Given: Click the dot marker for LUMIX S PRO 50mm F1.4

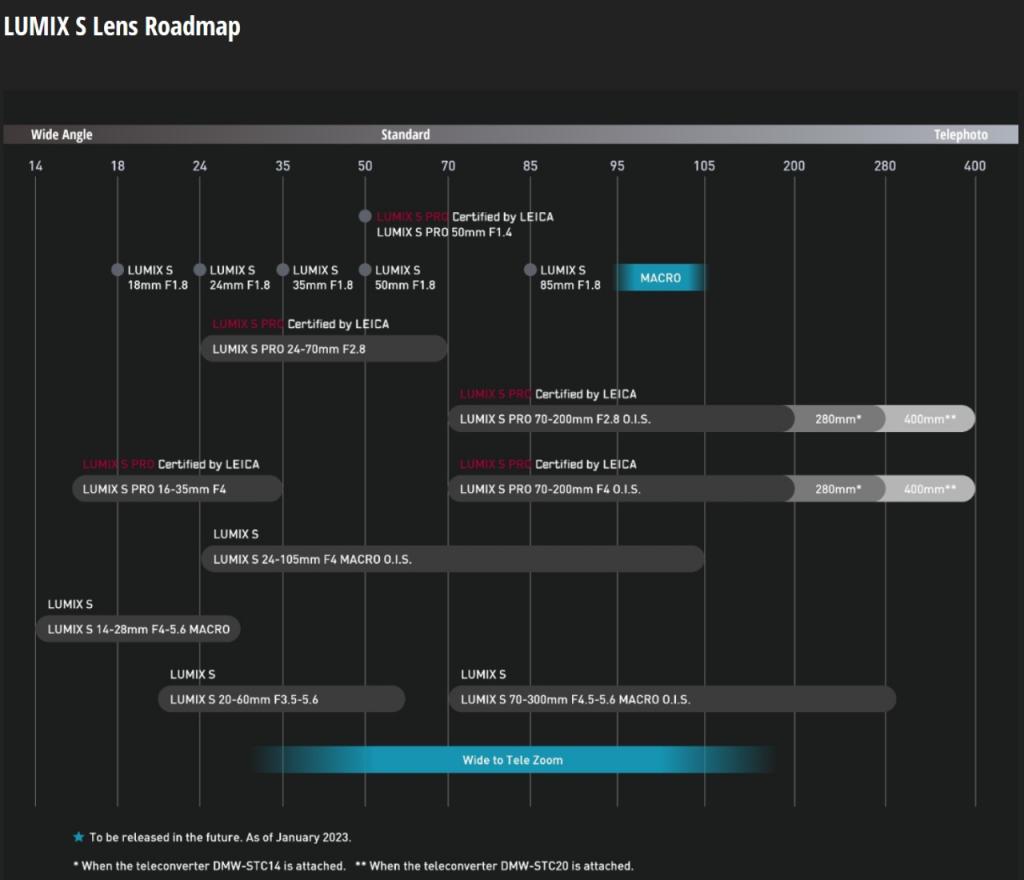Looking at the screenshot, I should (x=365, y=216).
